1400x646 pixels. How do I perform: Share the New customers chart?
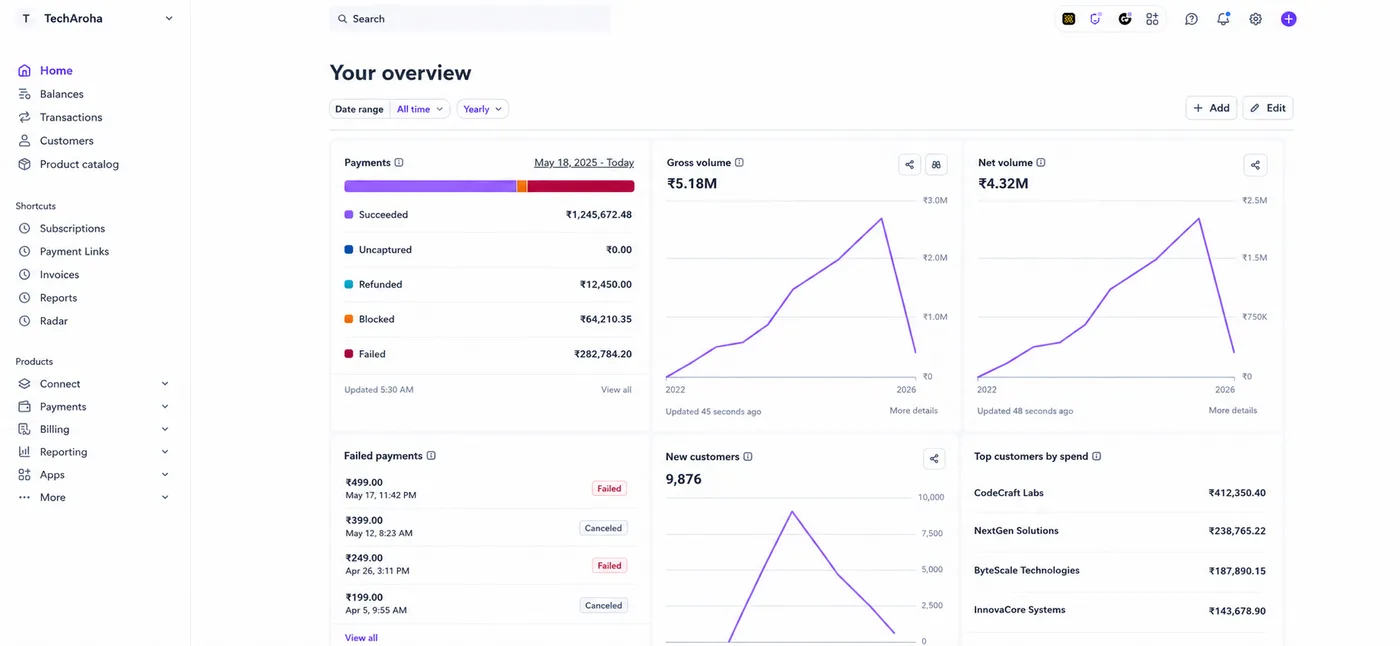[934, 459]
